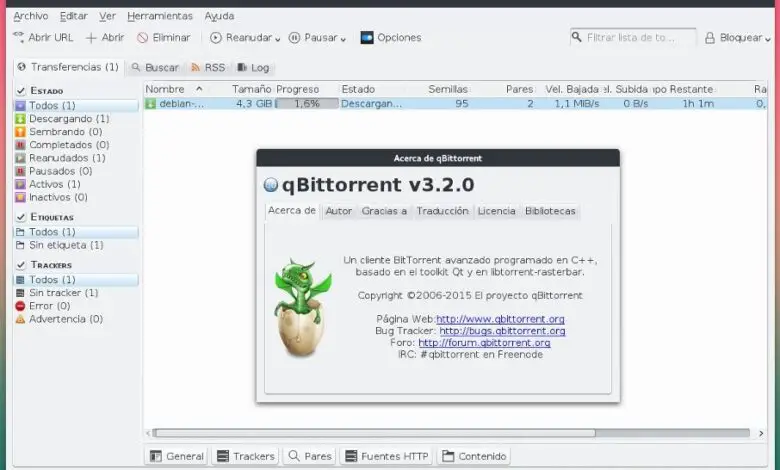Open the Herramientas menu

(x=160, y=16)
